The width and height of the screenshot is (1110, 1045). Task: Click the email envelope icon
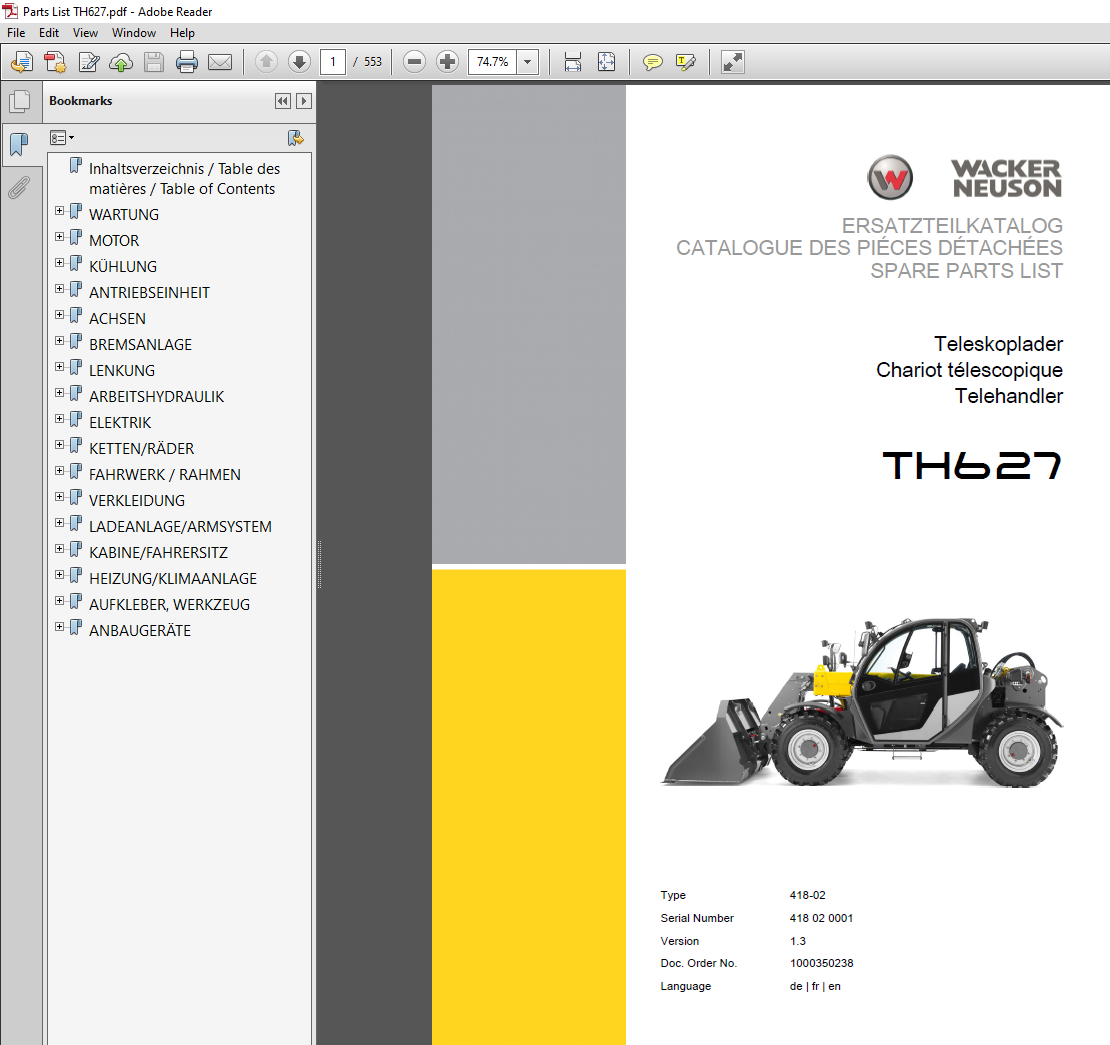pyautogui.click(x=220, y=62)
